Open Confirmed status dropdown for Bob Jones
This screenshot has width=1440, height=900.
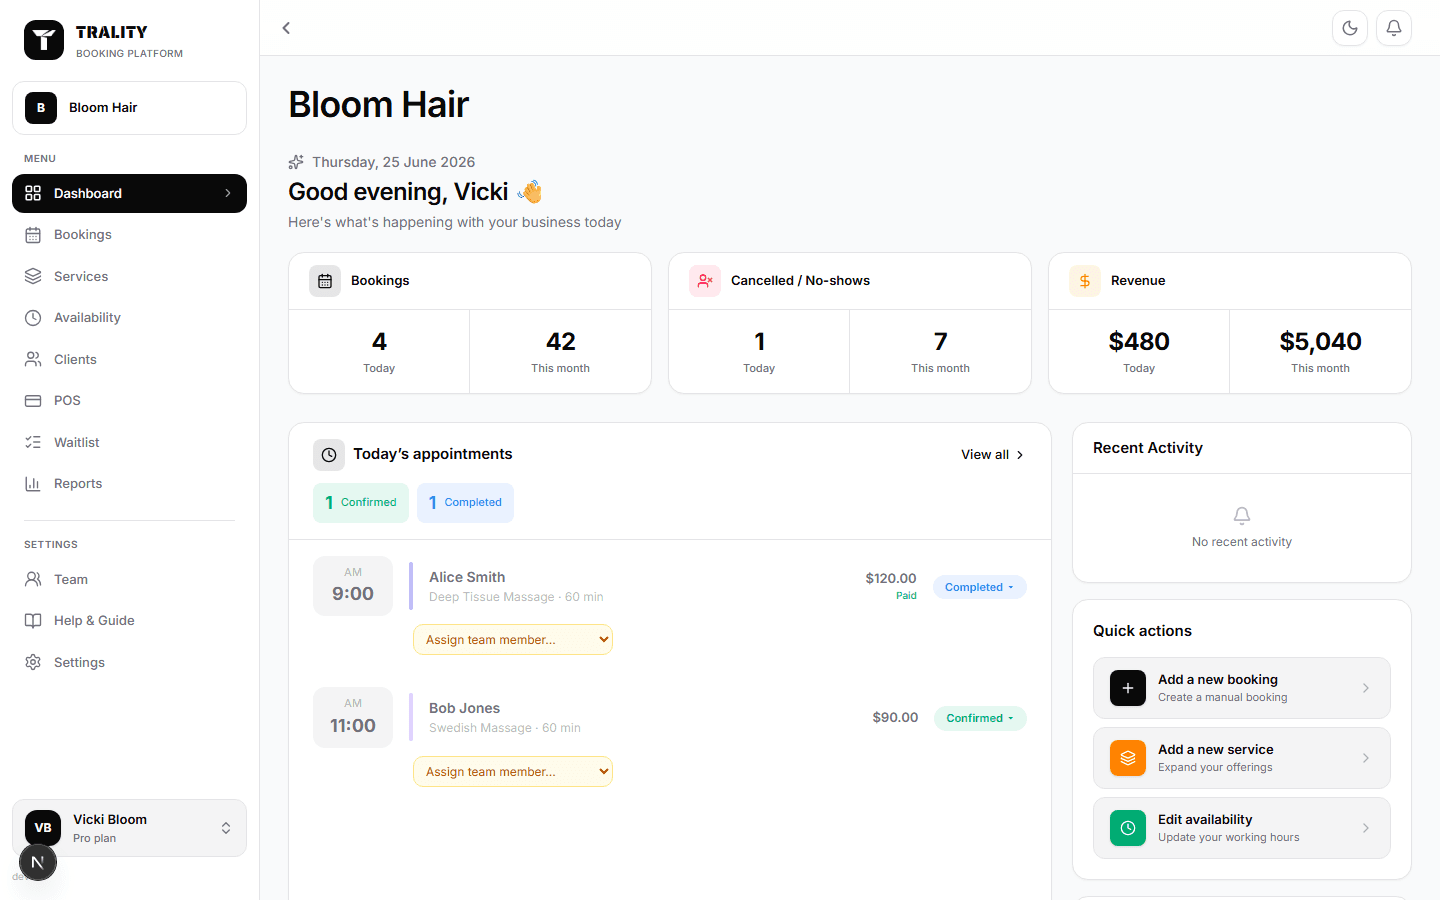coord(980,718)
